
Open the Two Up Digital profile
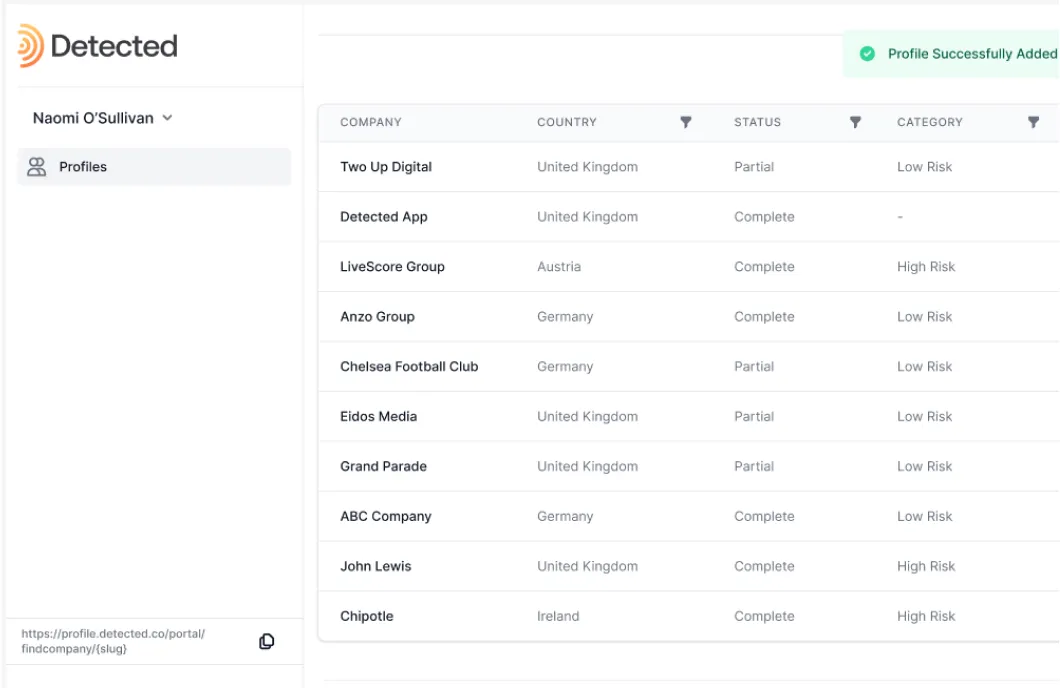tap(386, 167)
